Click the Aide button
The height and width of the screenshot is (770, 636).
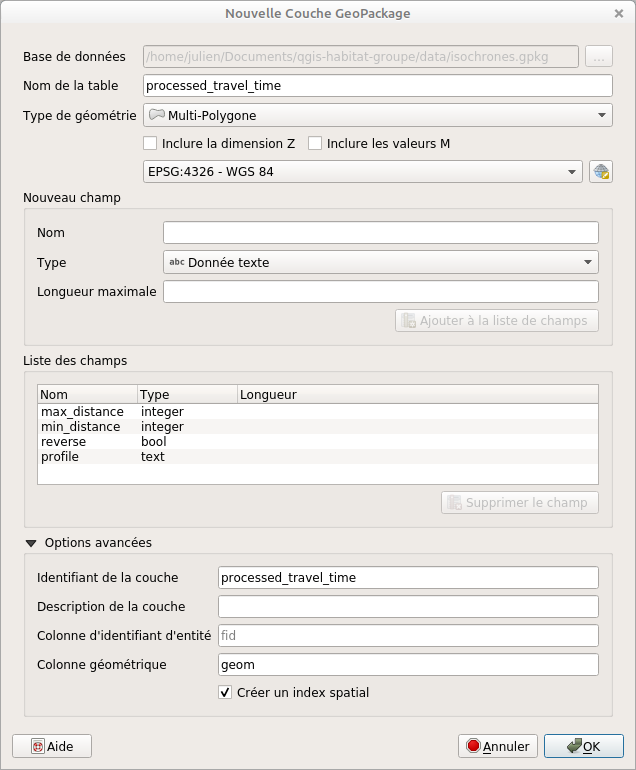point(52,746)
